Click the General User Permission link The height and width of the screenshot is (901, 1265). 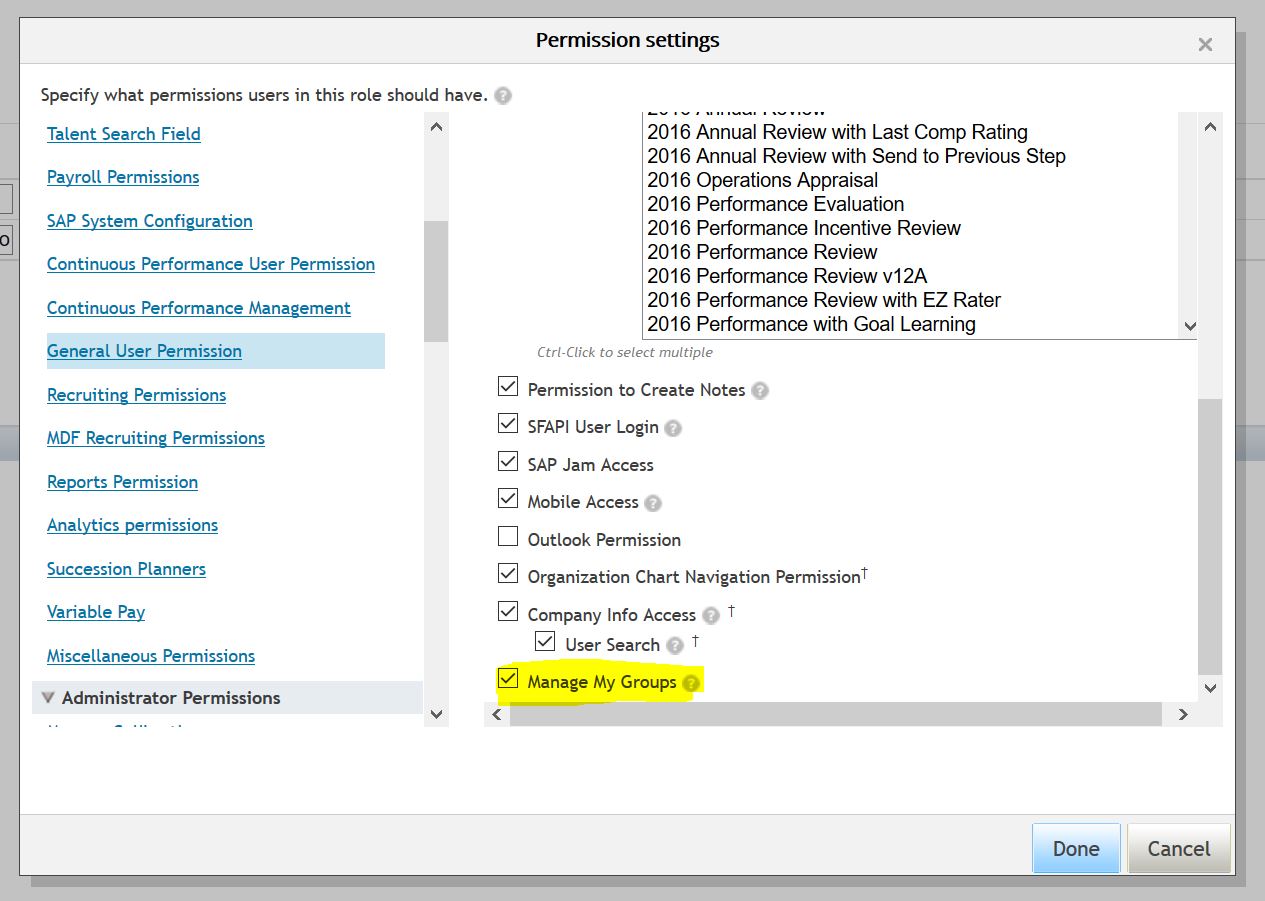[x=145, y=351]
